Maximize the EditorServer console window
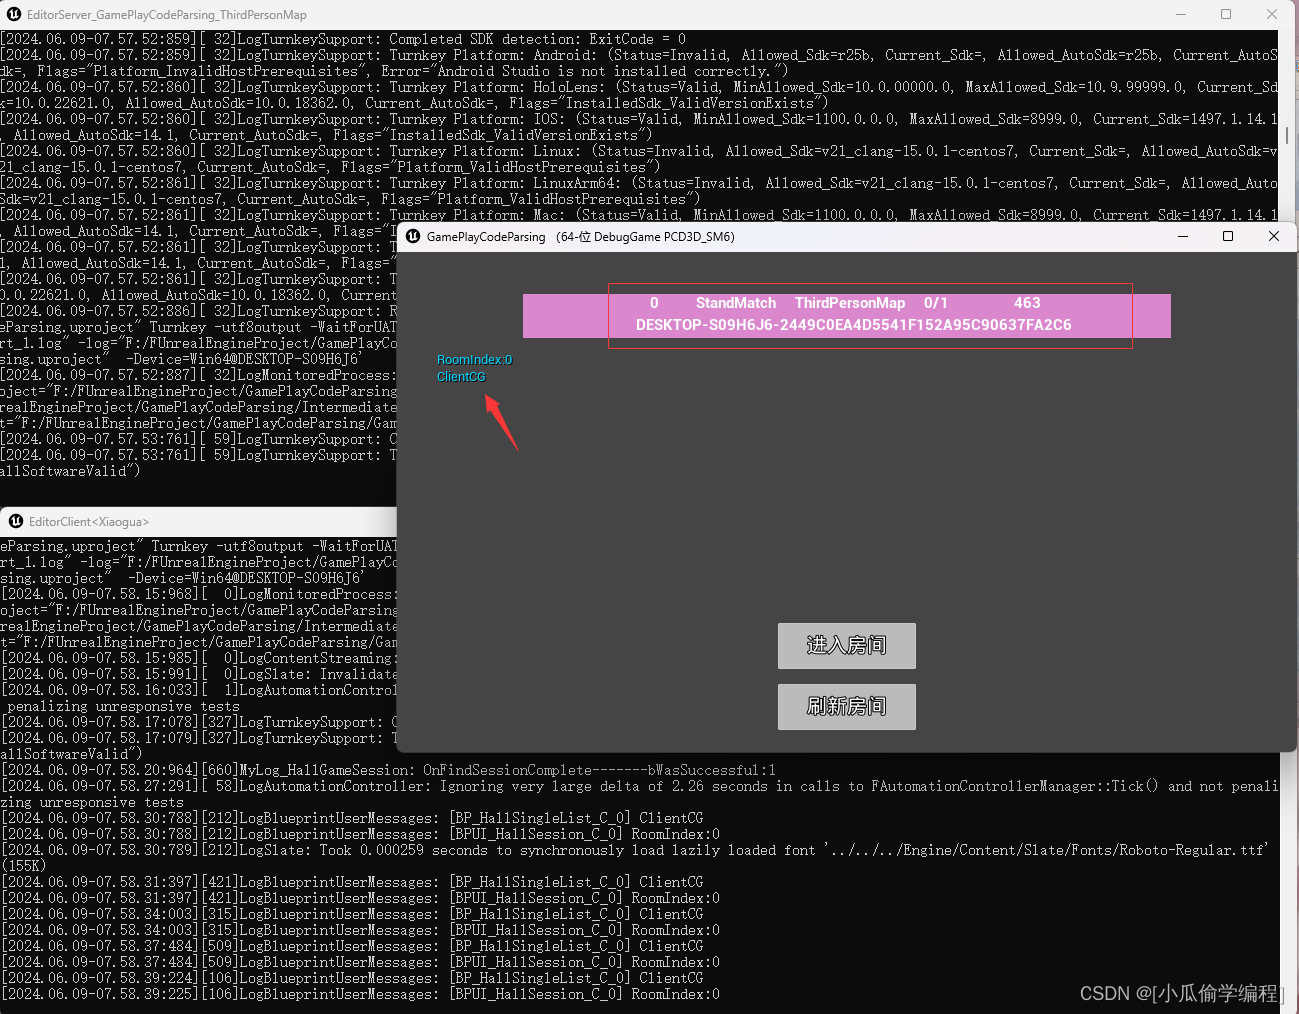This screenshot has height=1014, width=1299. (x=1226, y=14)
